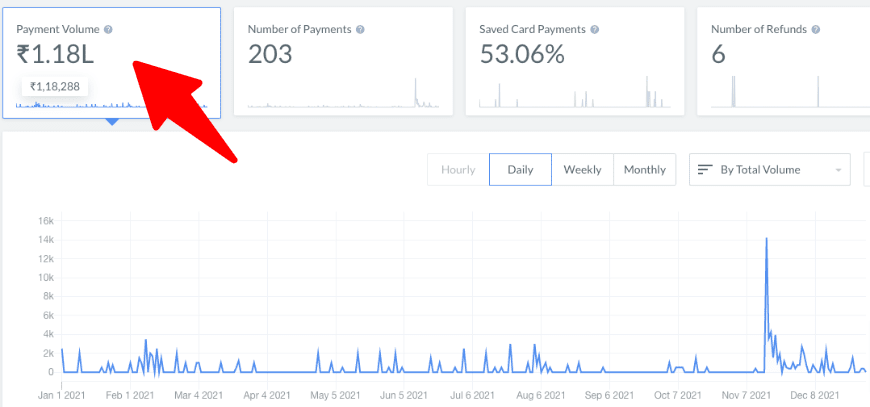The width and height of the screenshot is (870, 407).
Task: Click the Payment Volume card title
Action: pos(58,29)
